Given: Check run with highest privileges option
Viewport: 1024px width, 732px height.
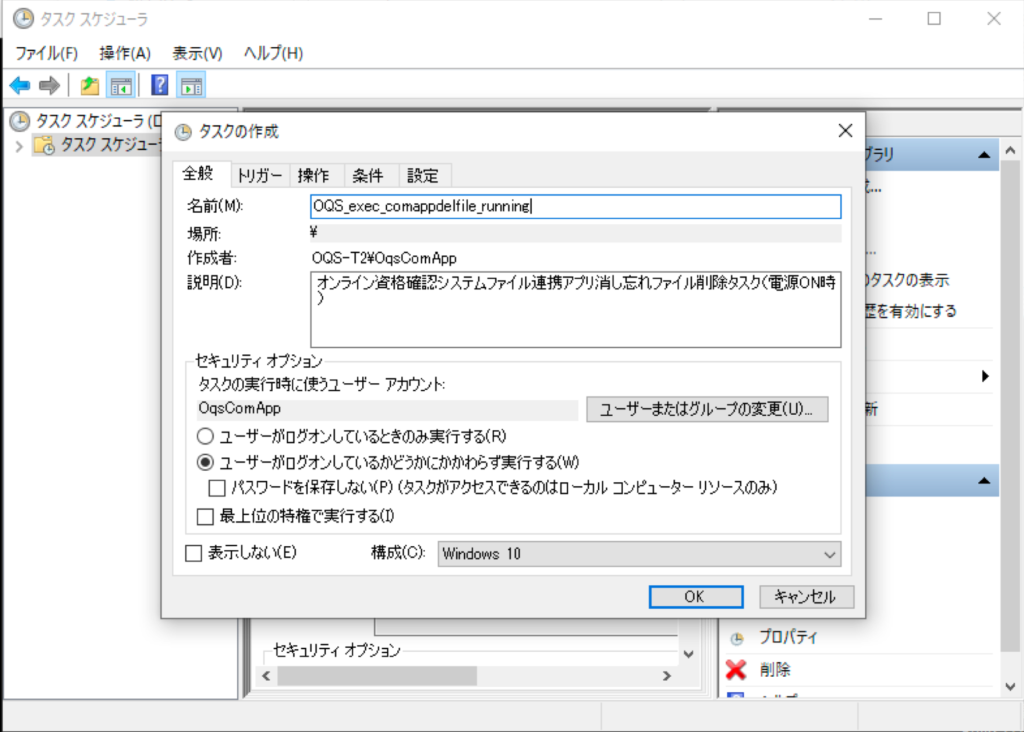Looking at the screenshot, I should pyautogui.click(x=206, y=517).
